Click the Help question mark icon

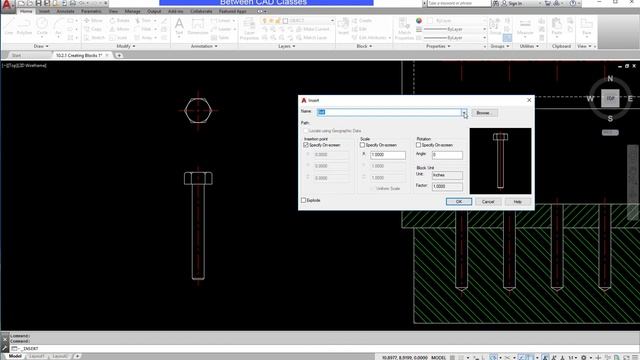coord(573,3)
